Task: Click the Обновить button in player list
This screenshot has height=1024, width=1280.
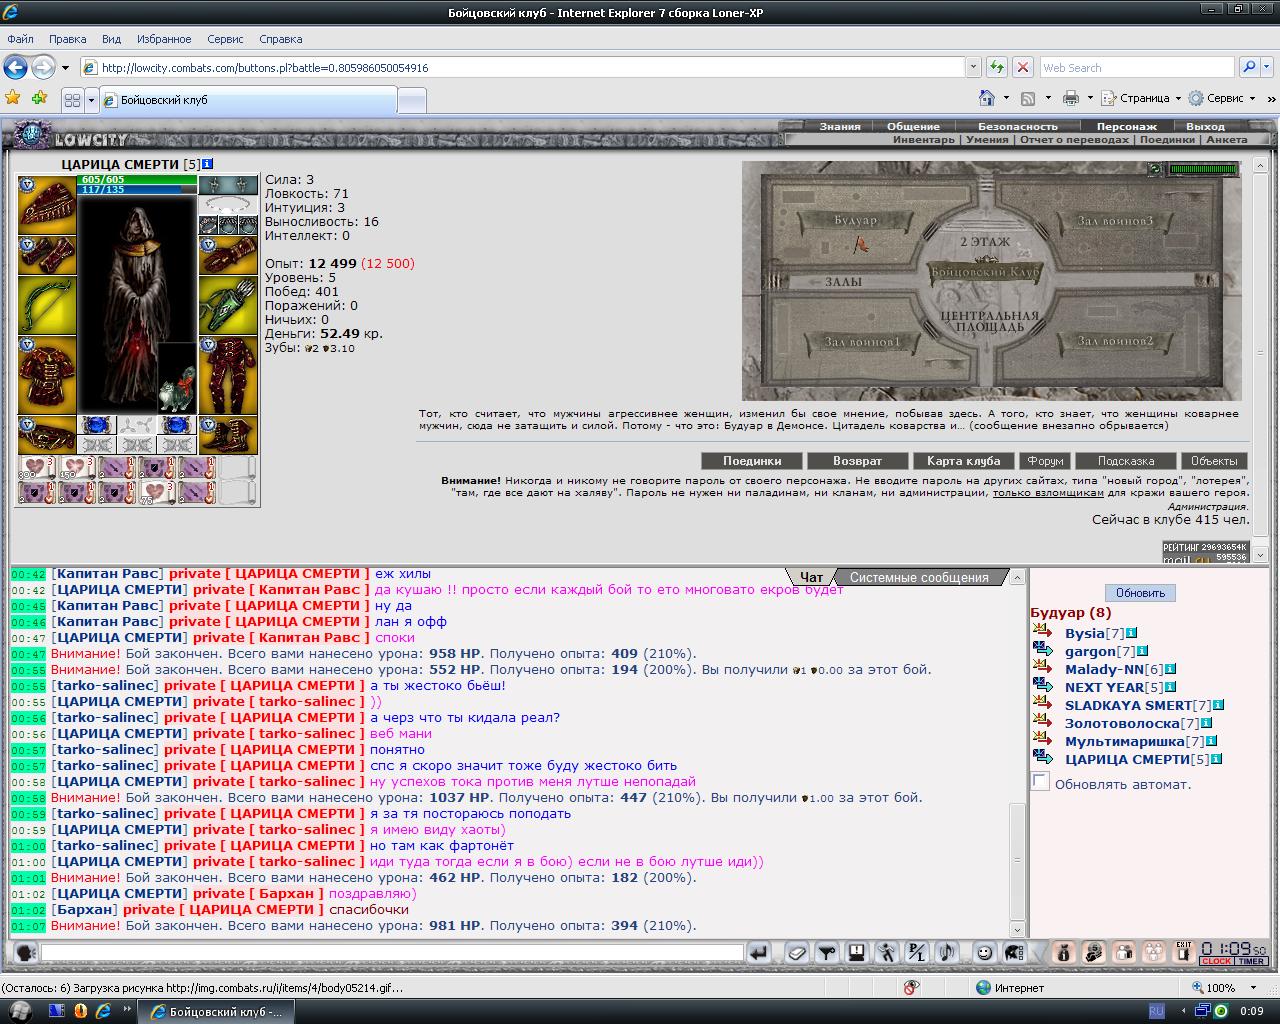Action: pos(1140,593)
